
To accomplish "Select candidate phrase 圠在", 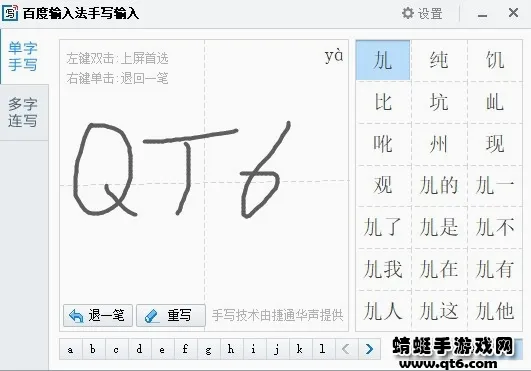I will [x=439, y=269].
